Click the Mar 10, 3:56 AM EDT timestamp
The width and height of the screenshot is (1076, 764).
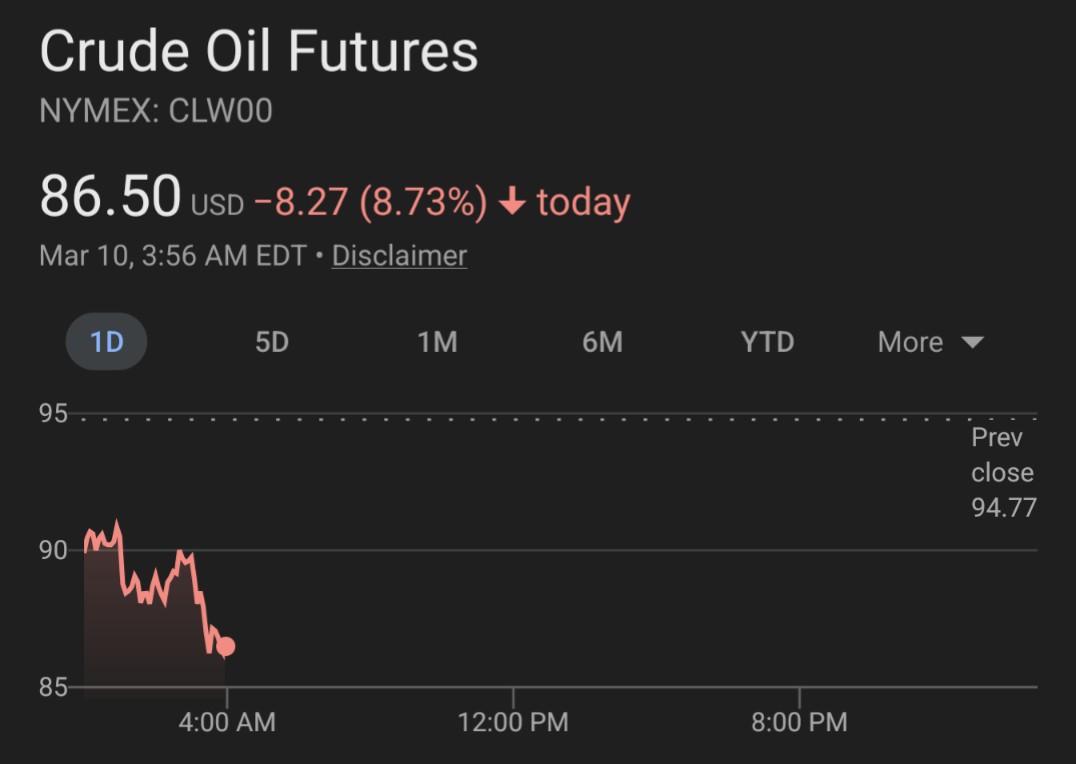172,256
